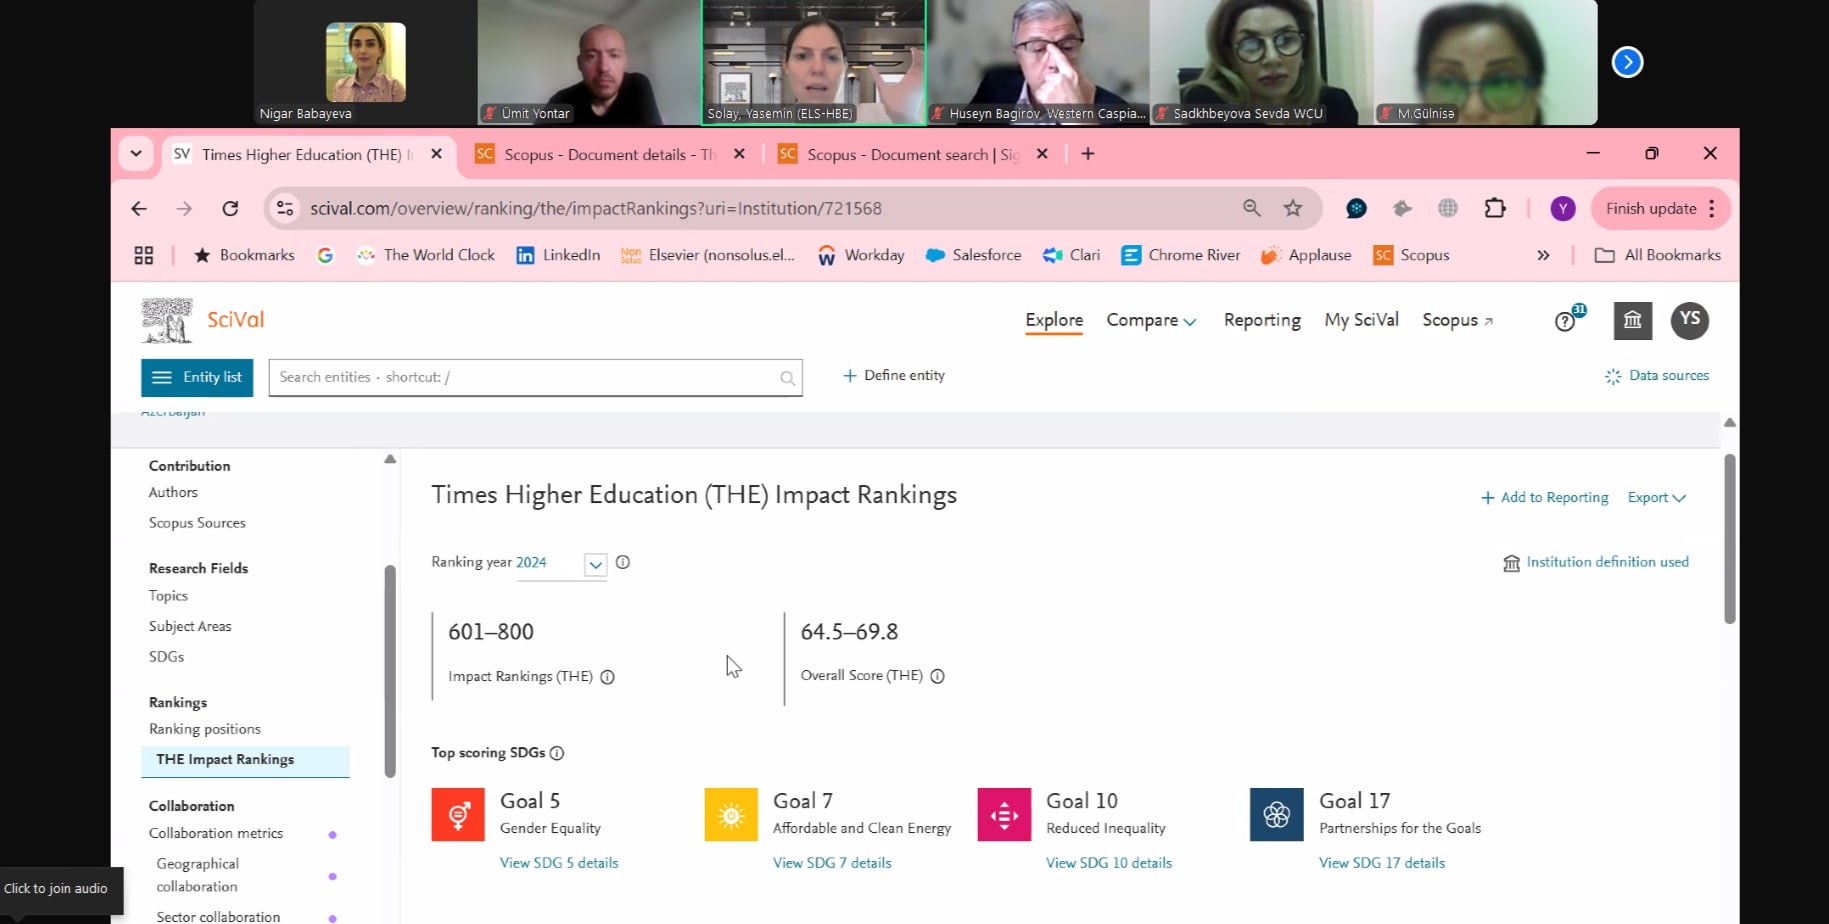Image resolution: width=1829 pixels, height=924 pixels.
Task: Click the zoom magnifier icon in address bar
Action: tap(1251, 208)
